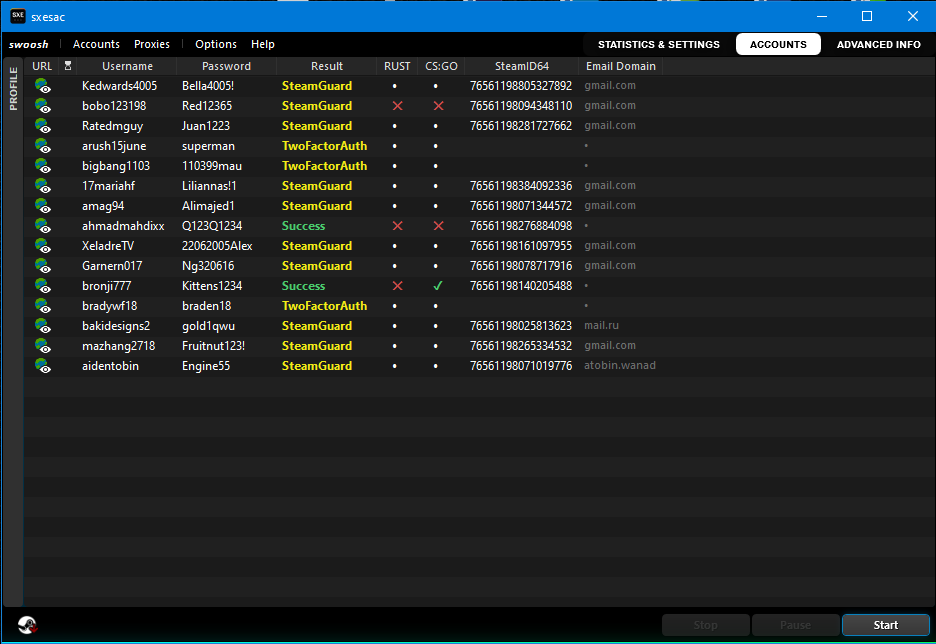Screen dimensions: 936x644
Task: Select TwoFactorAuth result for bradywf18
Action: tap(324, 306)
